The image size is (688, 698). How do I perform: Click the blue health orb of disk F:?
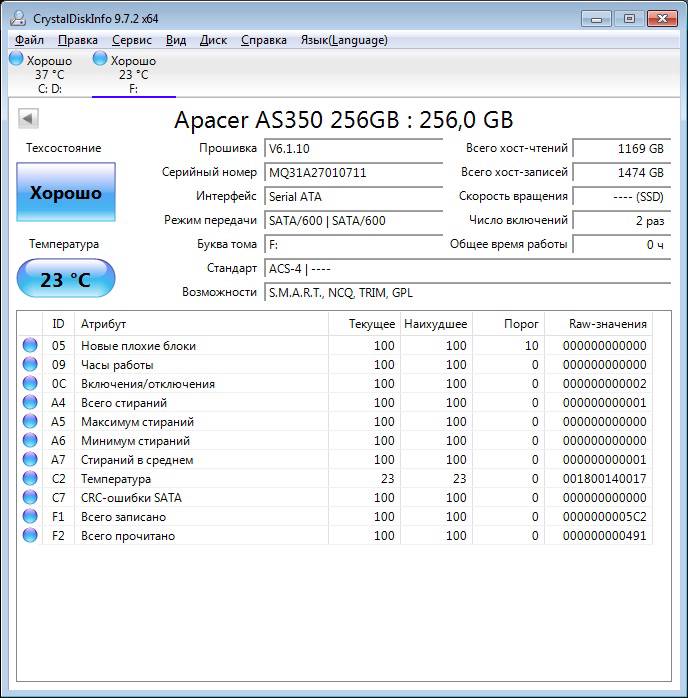pos(100,60)
